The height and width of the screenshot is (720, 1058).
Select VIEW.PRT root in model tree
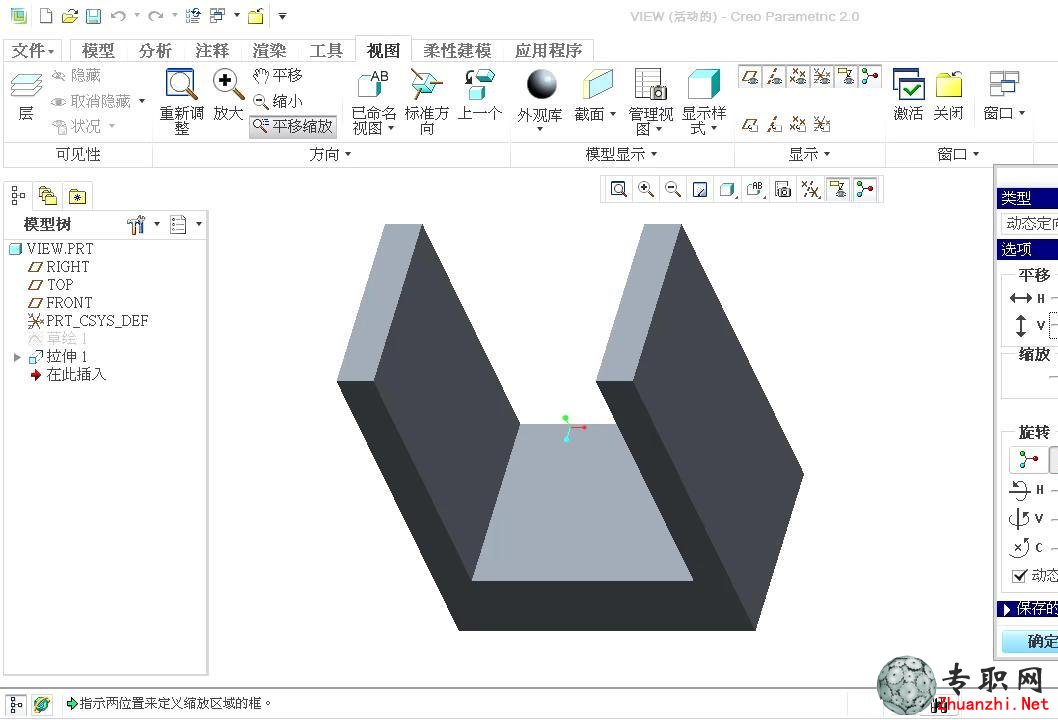(52, 249)
